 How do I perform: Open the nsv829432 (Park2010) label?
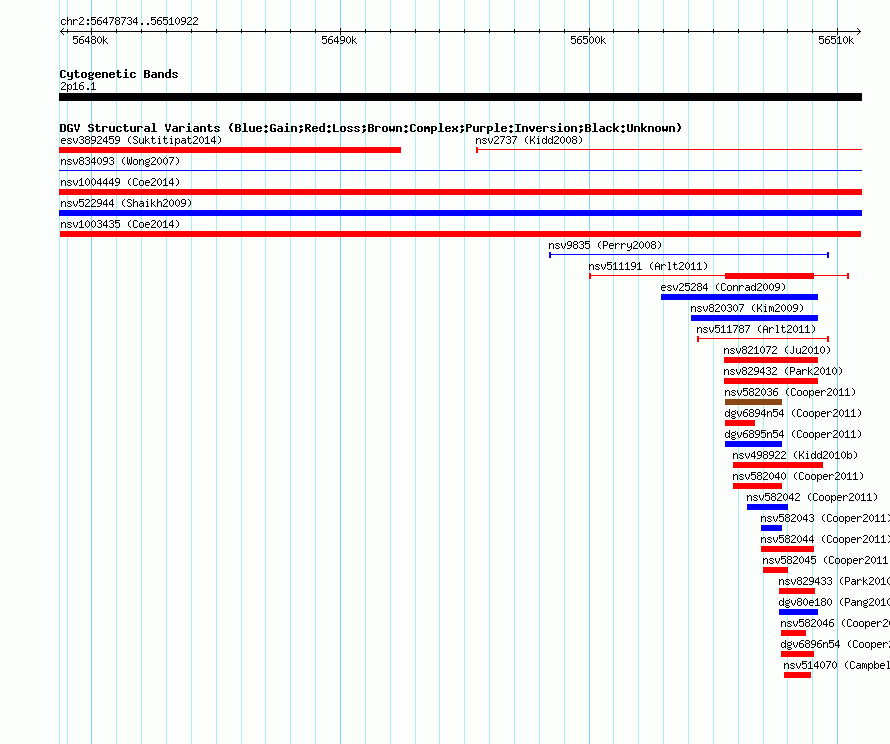pyautogui.click(x=783, y=371)
